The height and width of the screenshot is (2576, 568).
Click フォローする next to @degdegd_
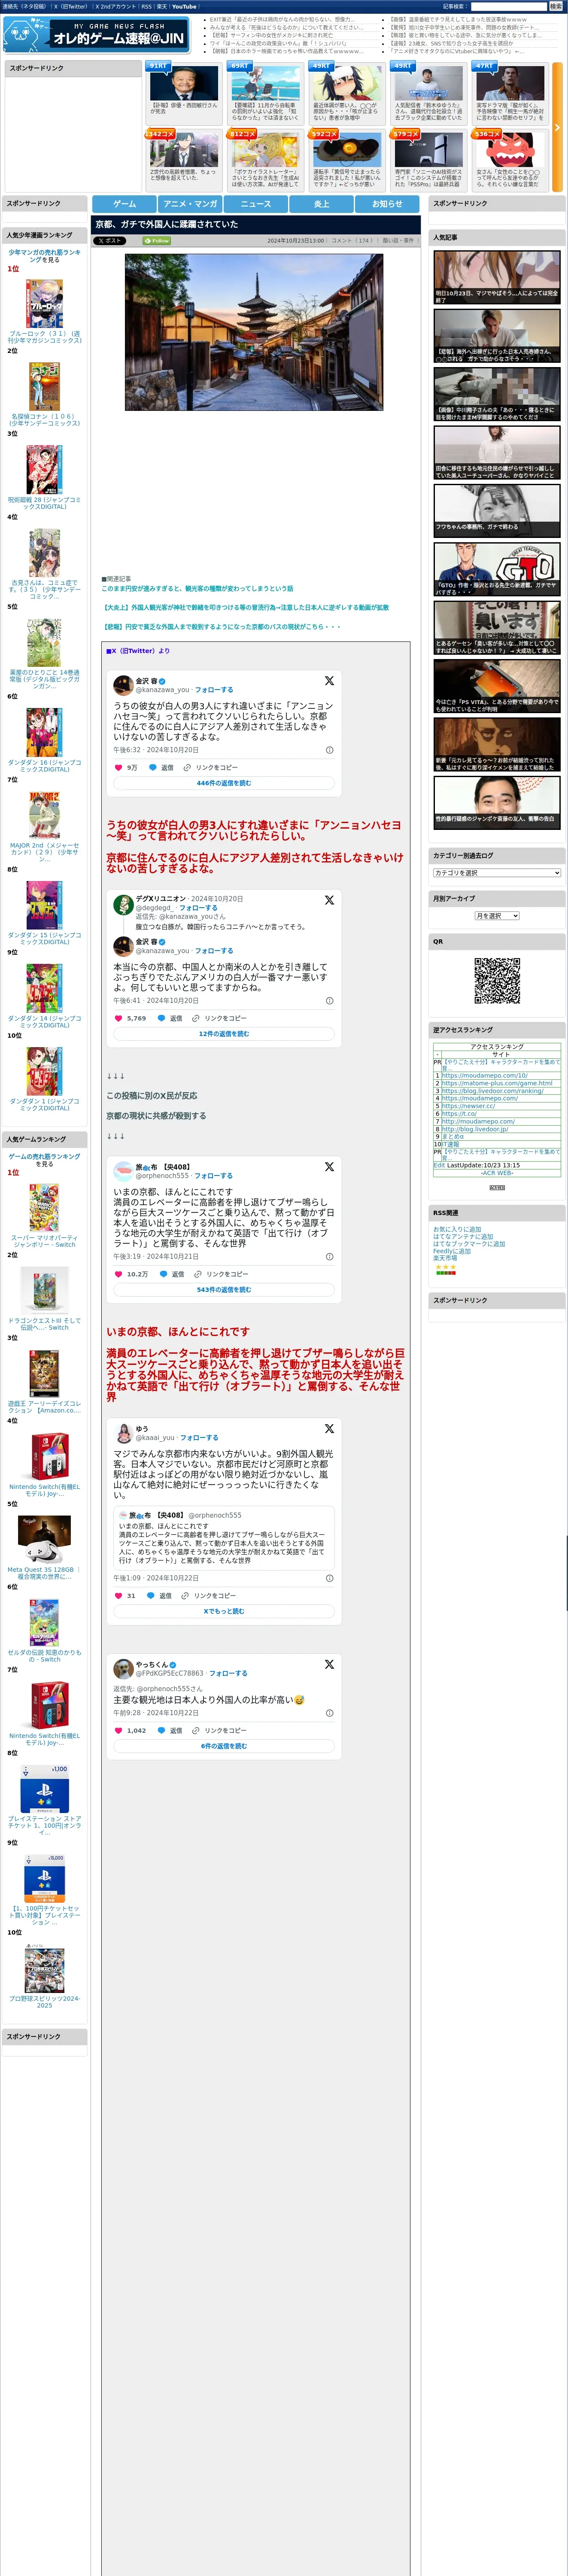[x=198, y=908]
